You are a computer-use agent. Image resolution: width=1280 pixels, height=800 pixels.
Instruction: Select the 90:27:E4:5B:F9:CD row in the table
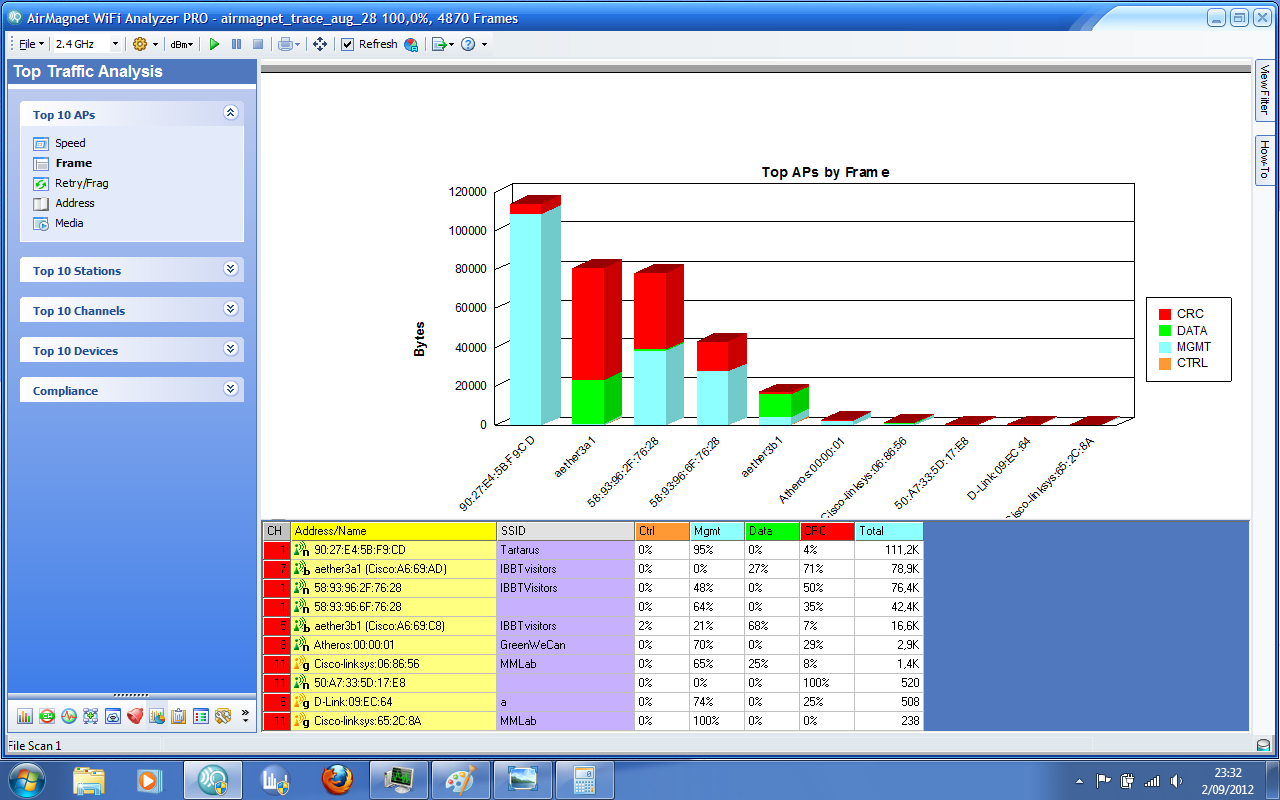pyautogui.click(x=592, y=550)
